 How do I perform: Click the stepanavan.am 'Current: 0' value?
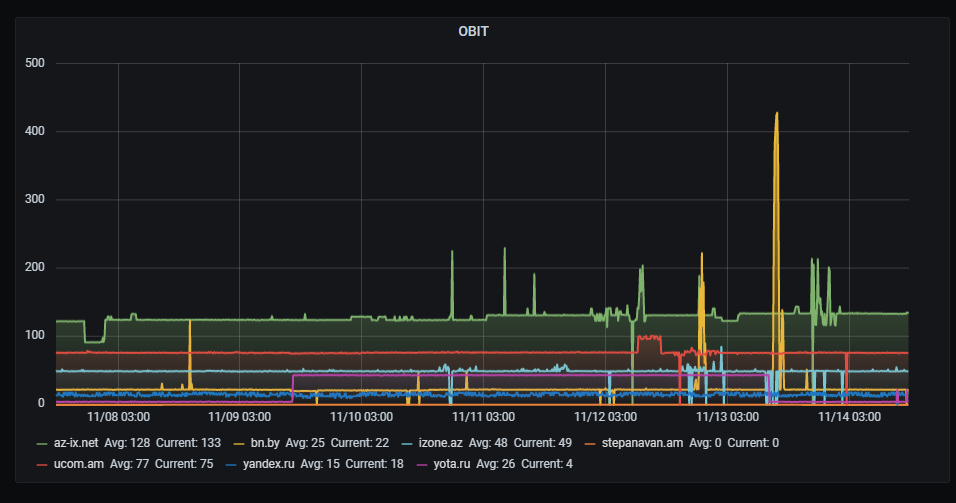[x=753, y=443]
